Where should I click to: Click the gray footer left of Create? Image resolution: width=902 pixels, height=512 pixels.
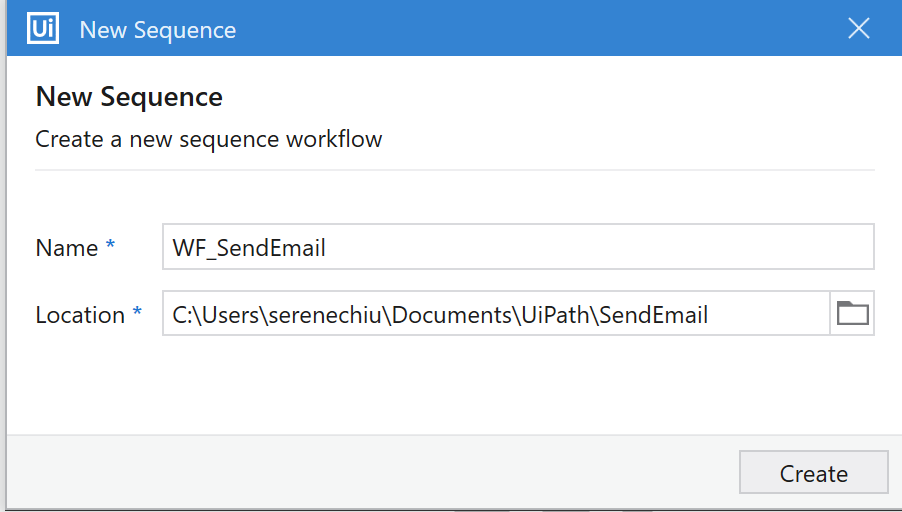tap(370, 472)
